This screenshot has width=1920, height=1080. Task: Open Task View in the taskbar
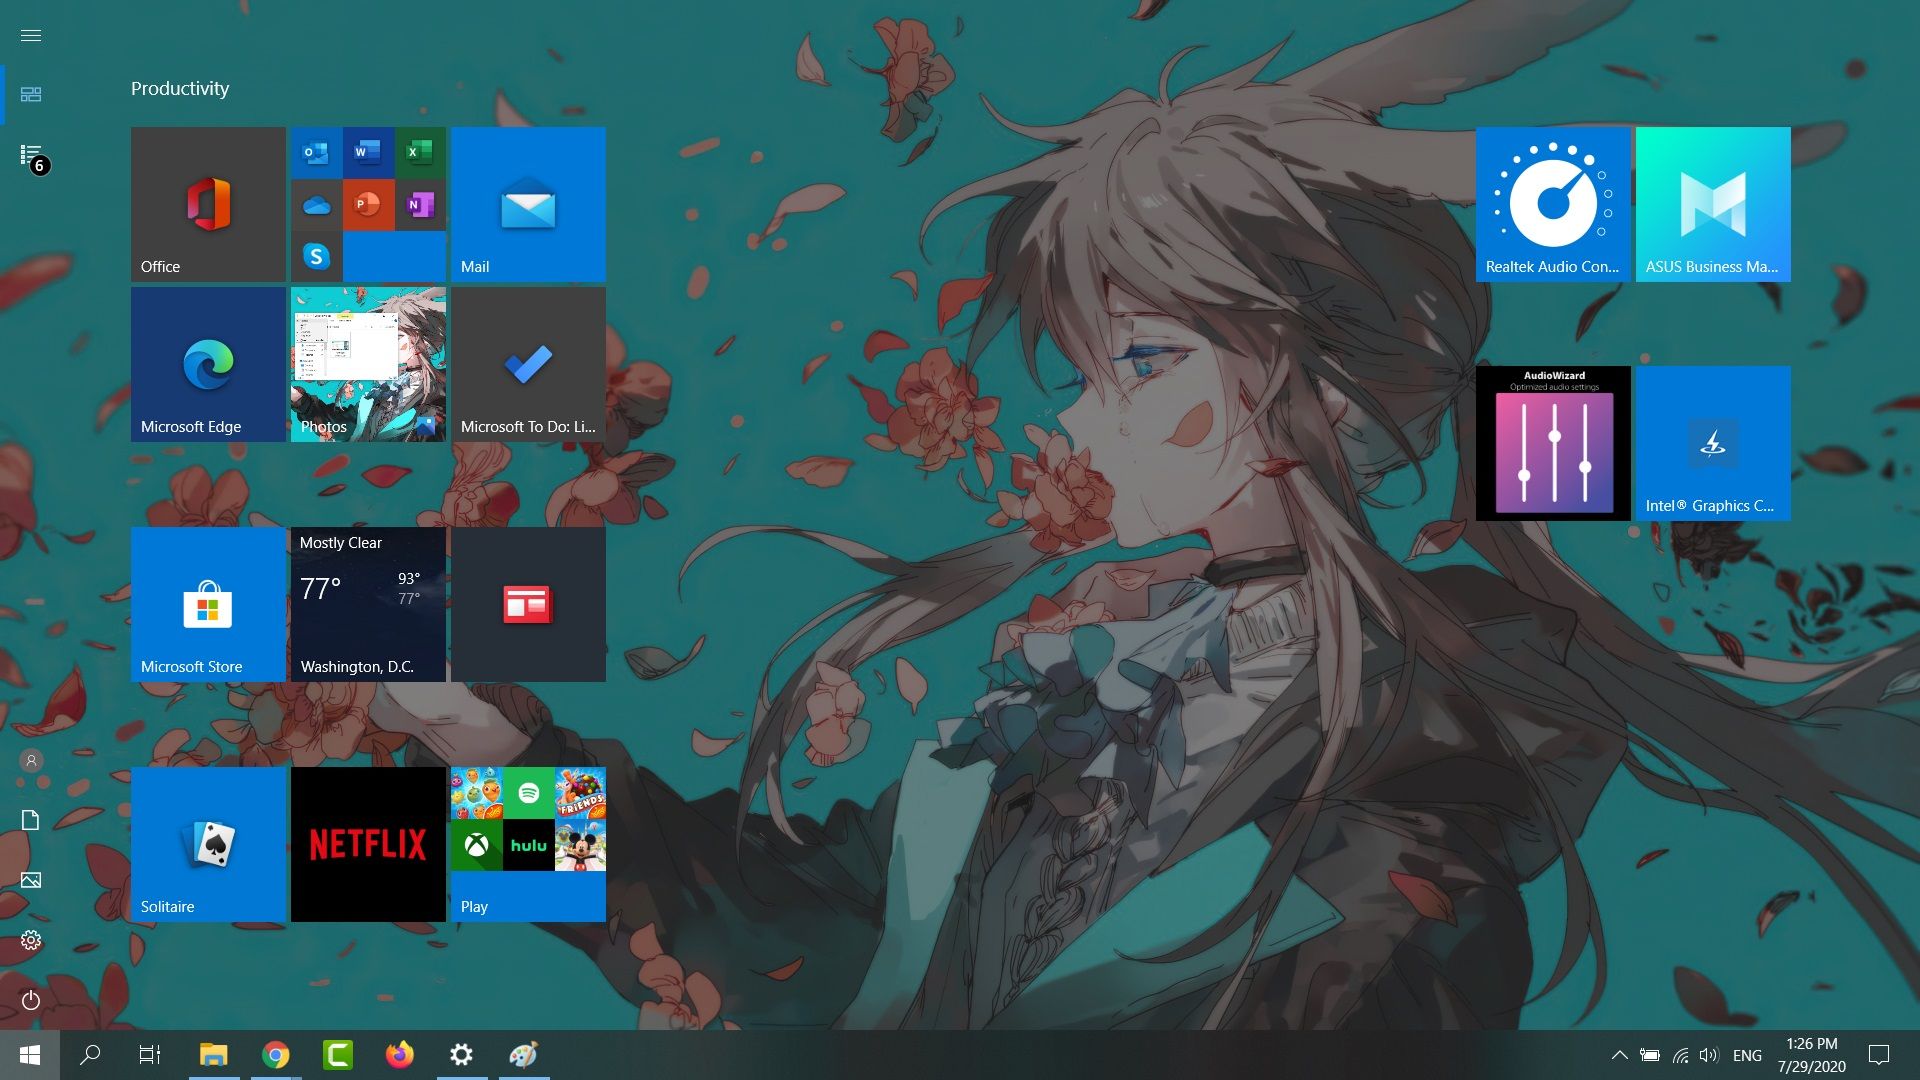click(150, 1055)
